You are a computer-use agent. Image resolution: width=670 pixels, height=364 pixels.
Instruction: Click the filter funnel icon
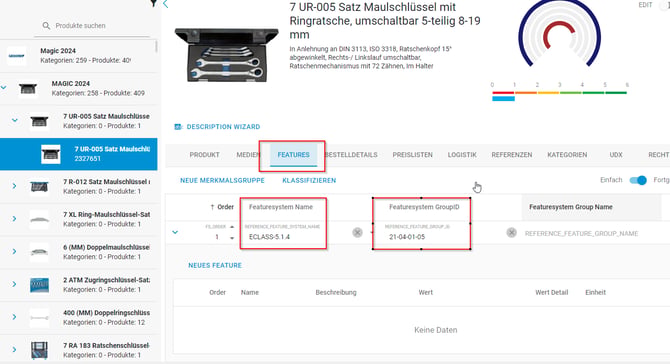pyautogui.click(x=153, y=3)
